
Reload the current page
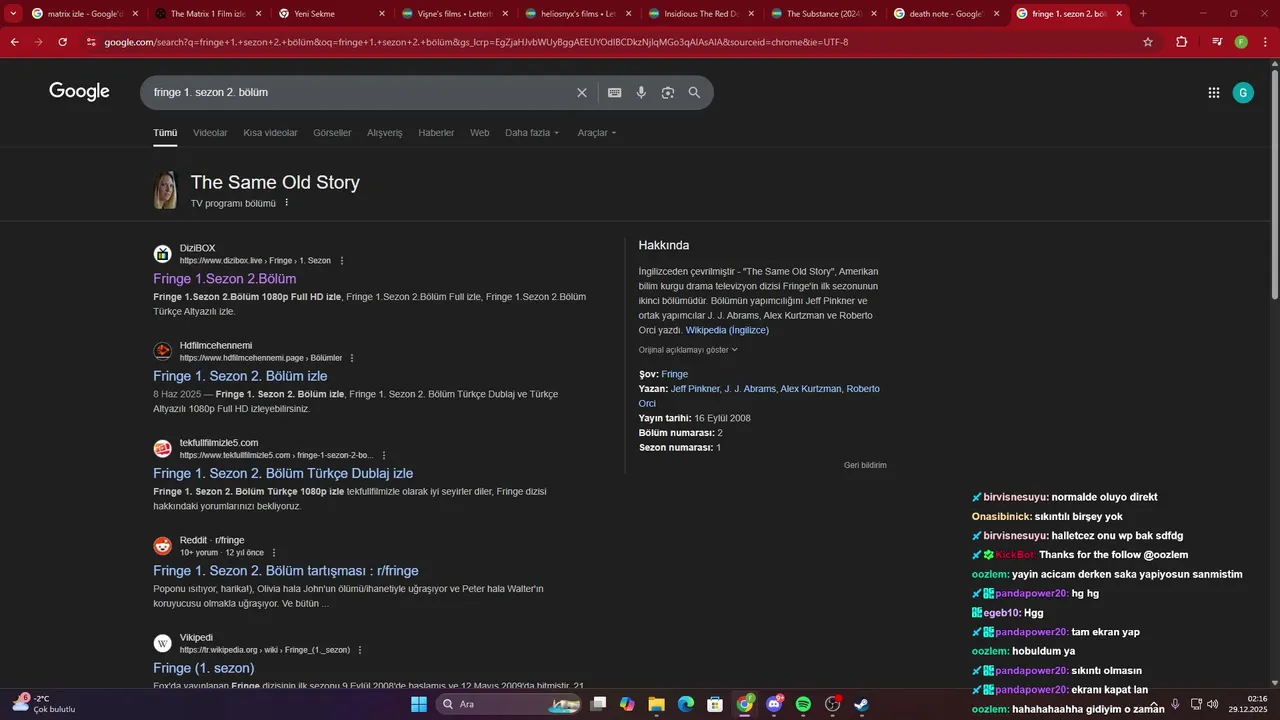(x=63, y=42)
